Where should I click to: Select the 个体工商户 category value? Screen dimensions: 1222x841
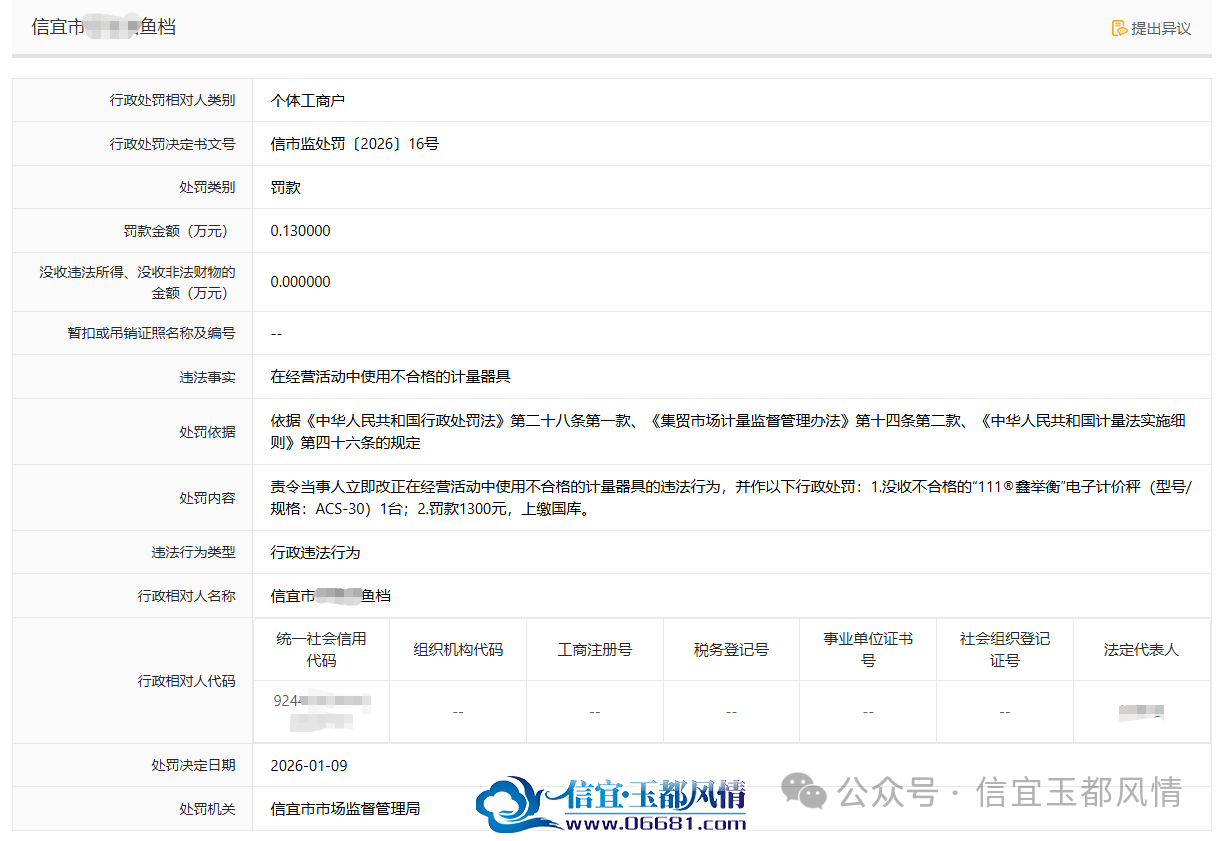308,101
